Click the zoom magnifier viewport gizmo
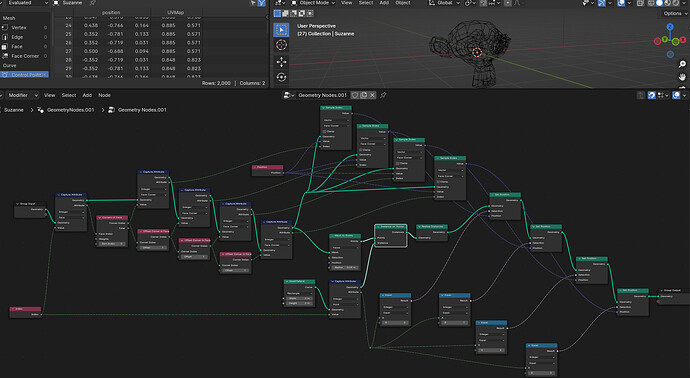 coord(682,65)
